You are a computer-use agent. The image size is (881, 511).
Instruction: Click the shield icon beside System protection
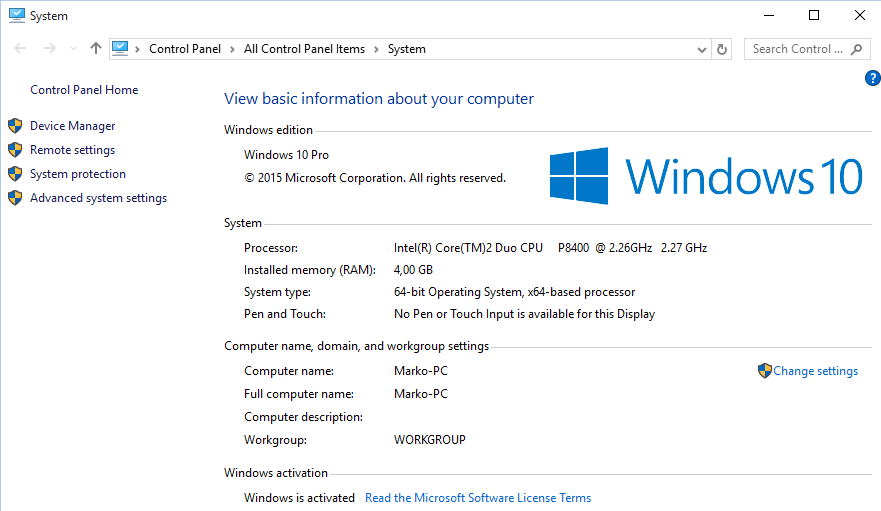(15, 174)
